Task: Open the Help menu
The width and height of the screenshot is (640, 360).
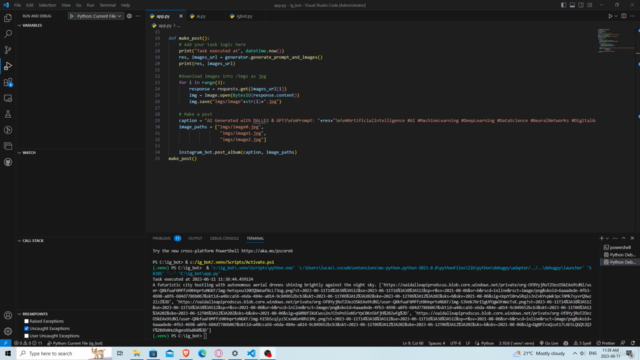Action: pos(125,5)
